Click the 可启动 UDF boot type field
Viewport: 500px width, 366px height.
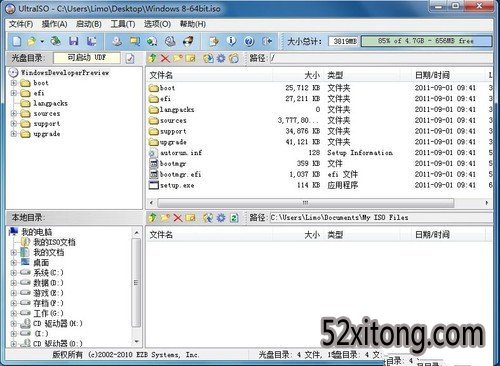pos(87,58)
